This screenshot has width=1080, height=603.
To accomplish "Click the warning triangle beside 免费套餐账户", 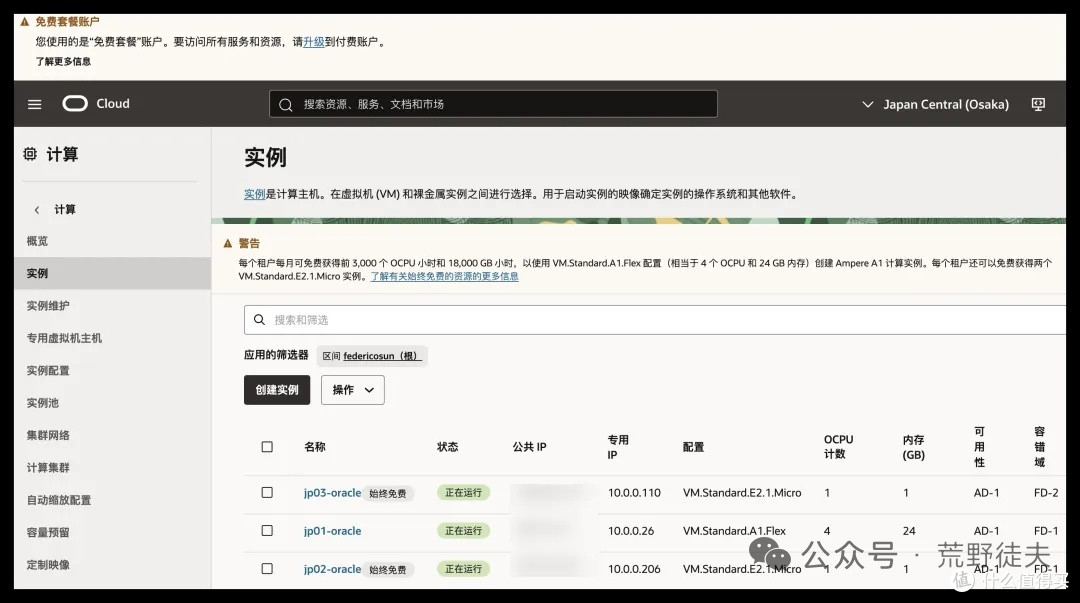I will click(25, 22).
